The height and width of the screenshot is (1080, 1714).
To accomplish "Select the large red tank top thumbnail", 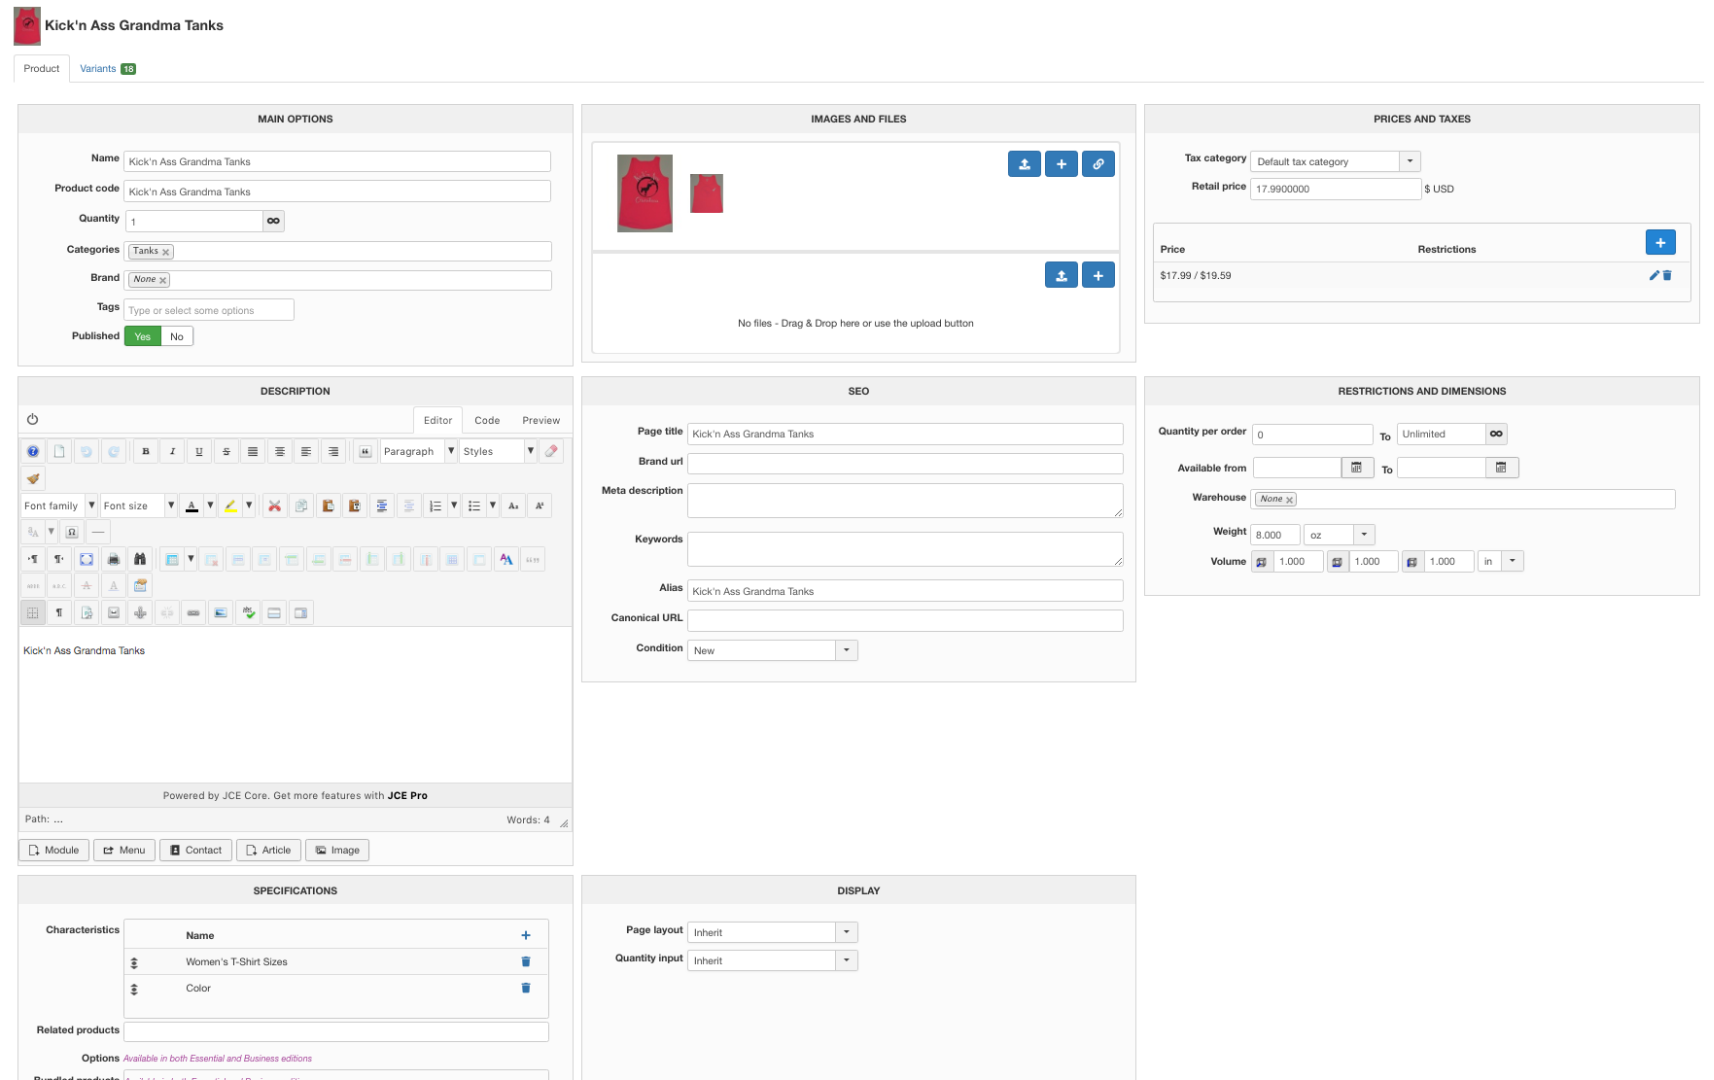I will [645, 193].
